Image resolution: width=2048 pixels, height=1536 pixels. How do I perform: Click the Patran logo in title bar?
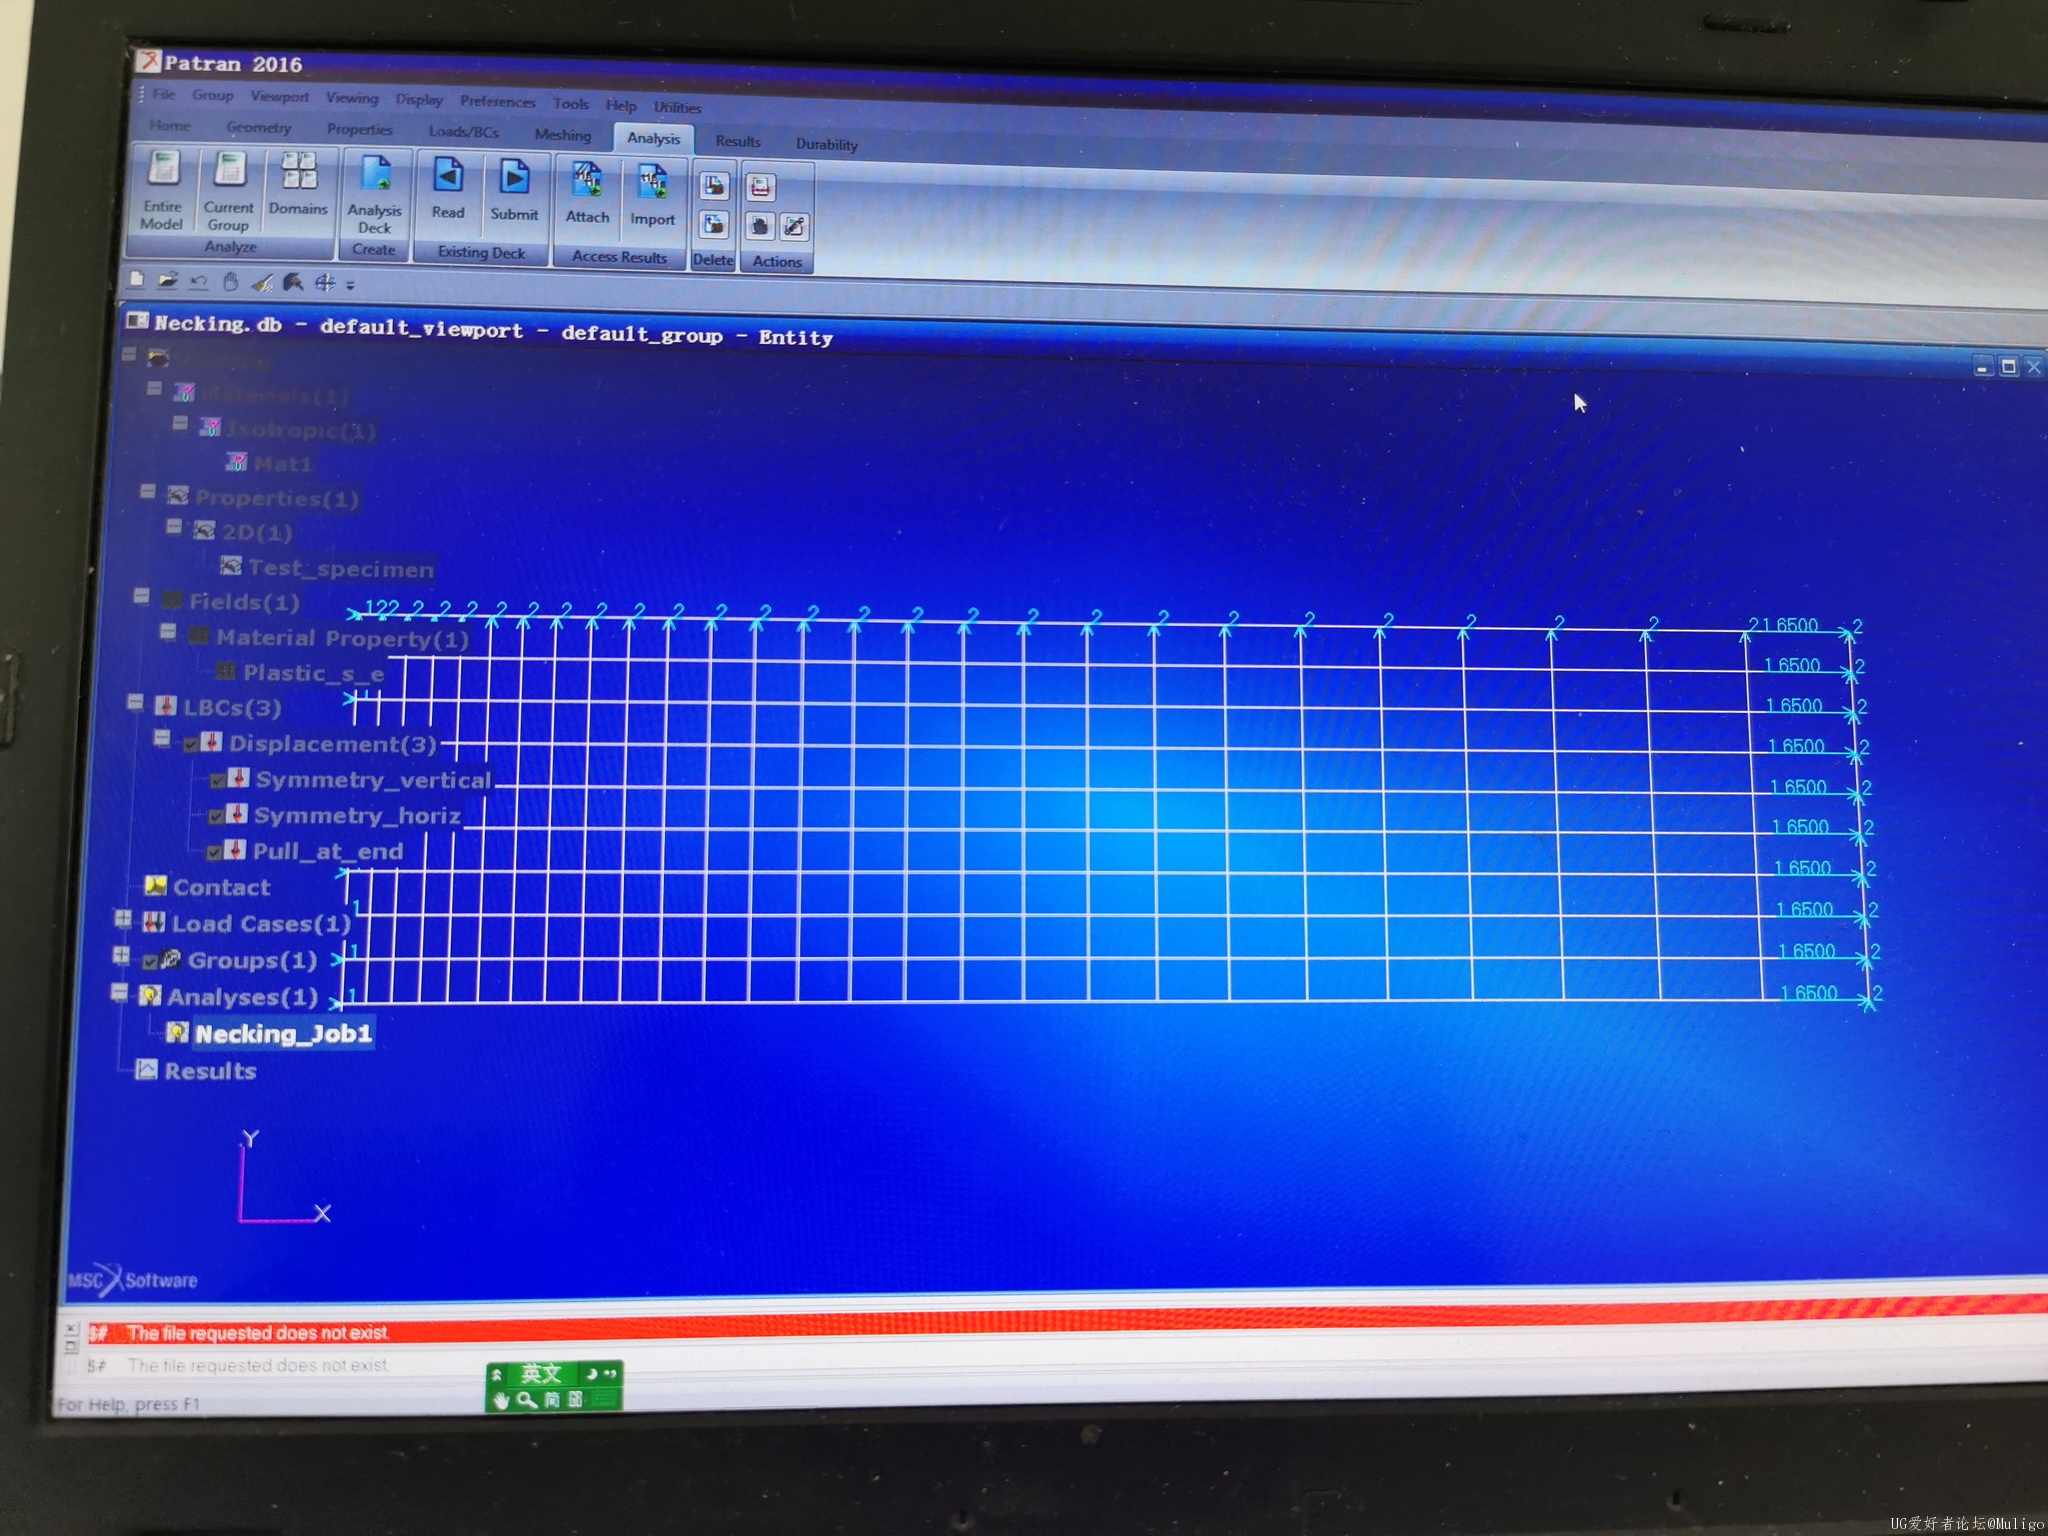pyautogui.click(x=148, y=61)
